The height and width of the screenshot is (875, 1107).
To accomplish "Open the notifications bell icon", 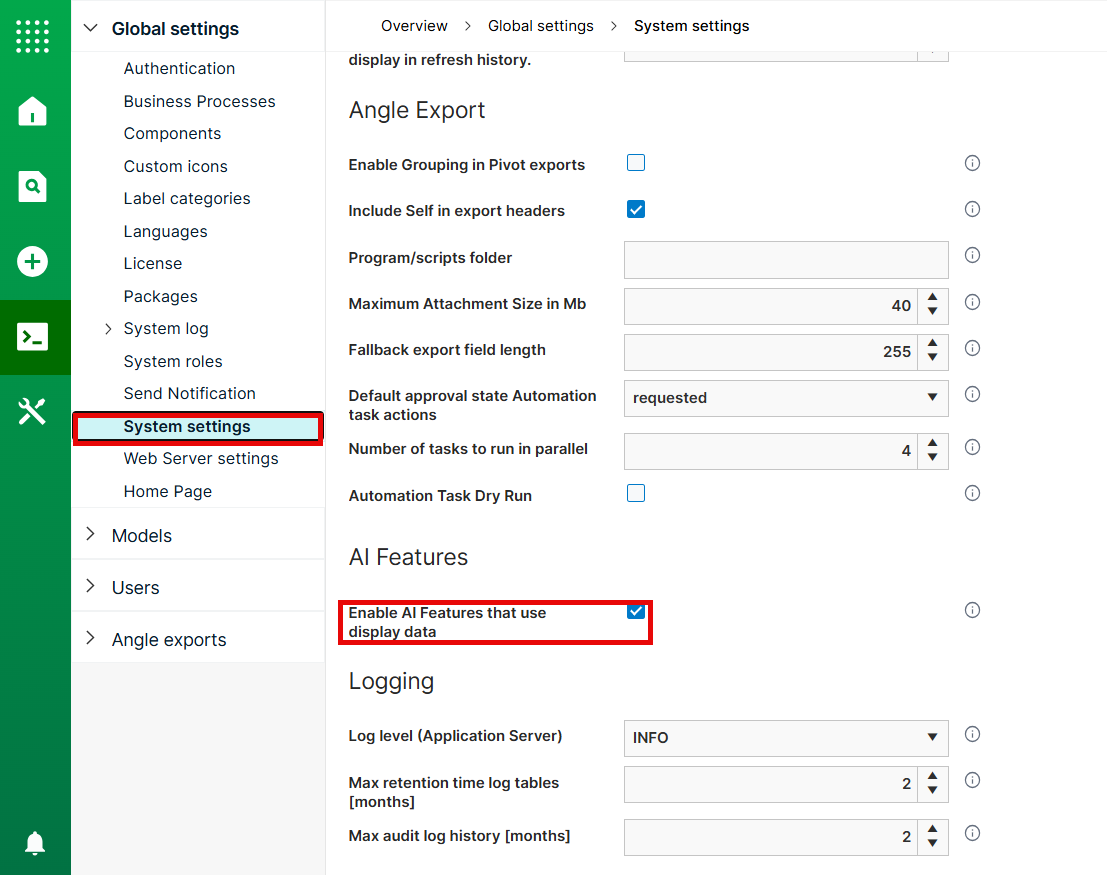I will coord(35,843).
